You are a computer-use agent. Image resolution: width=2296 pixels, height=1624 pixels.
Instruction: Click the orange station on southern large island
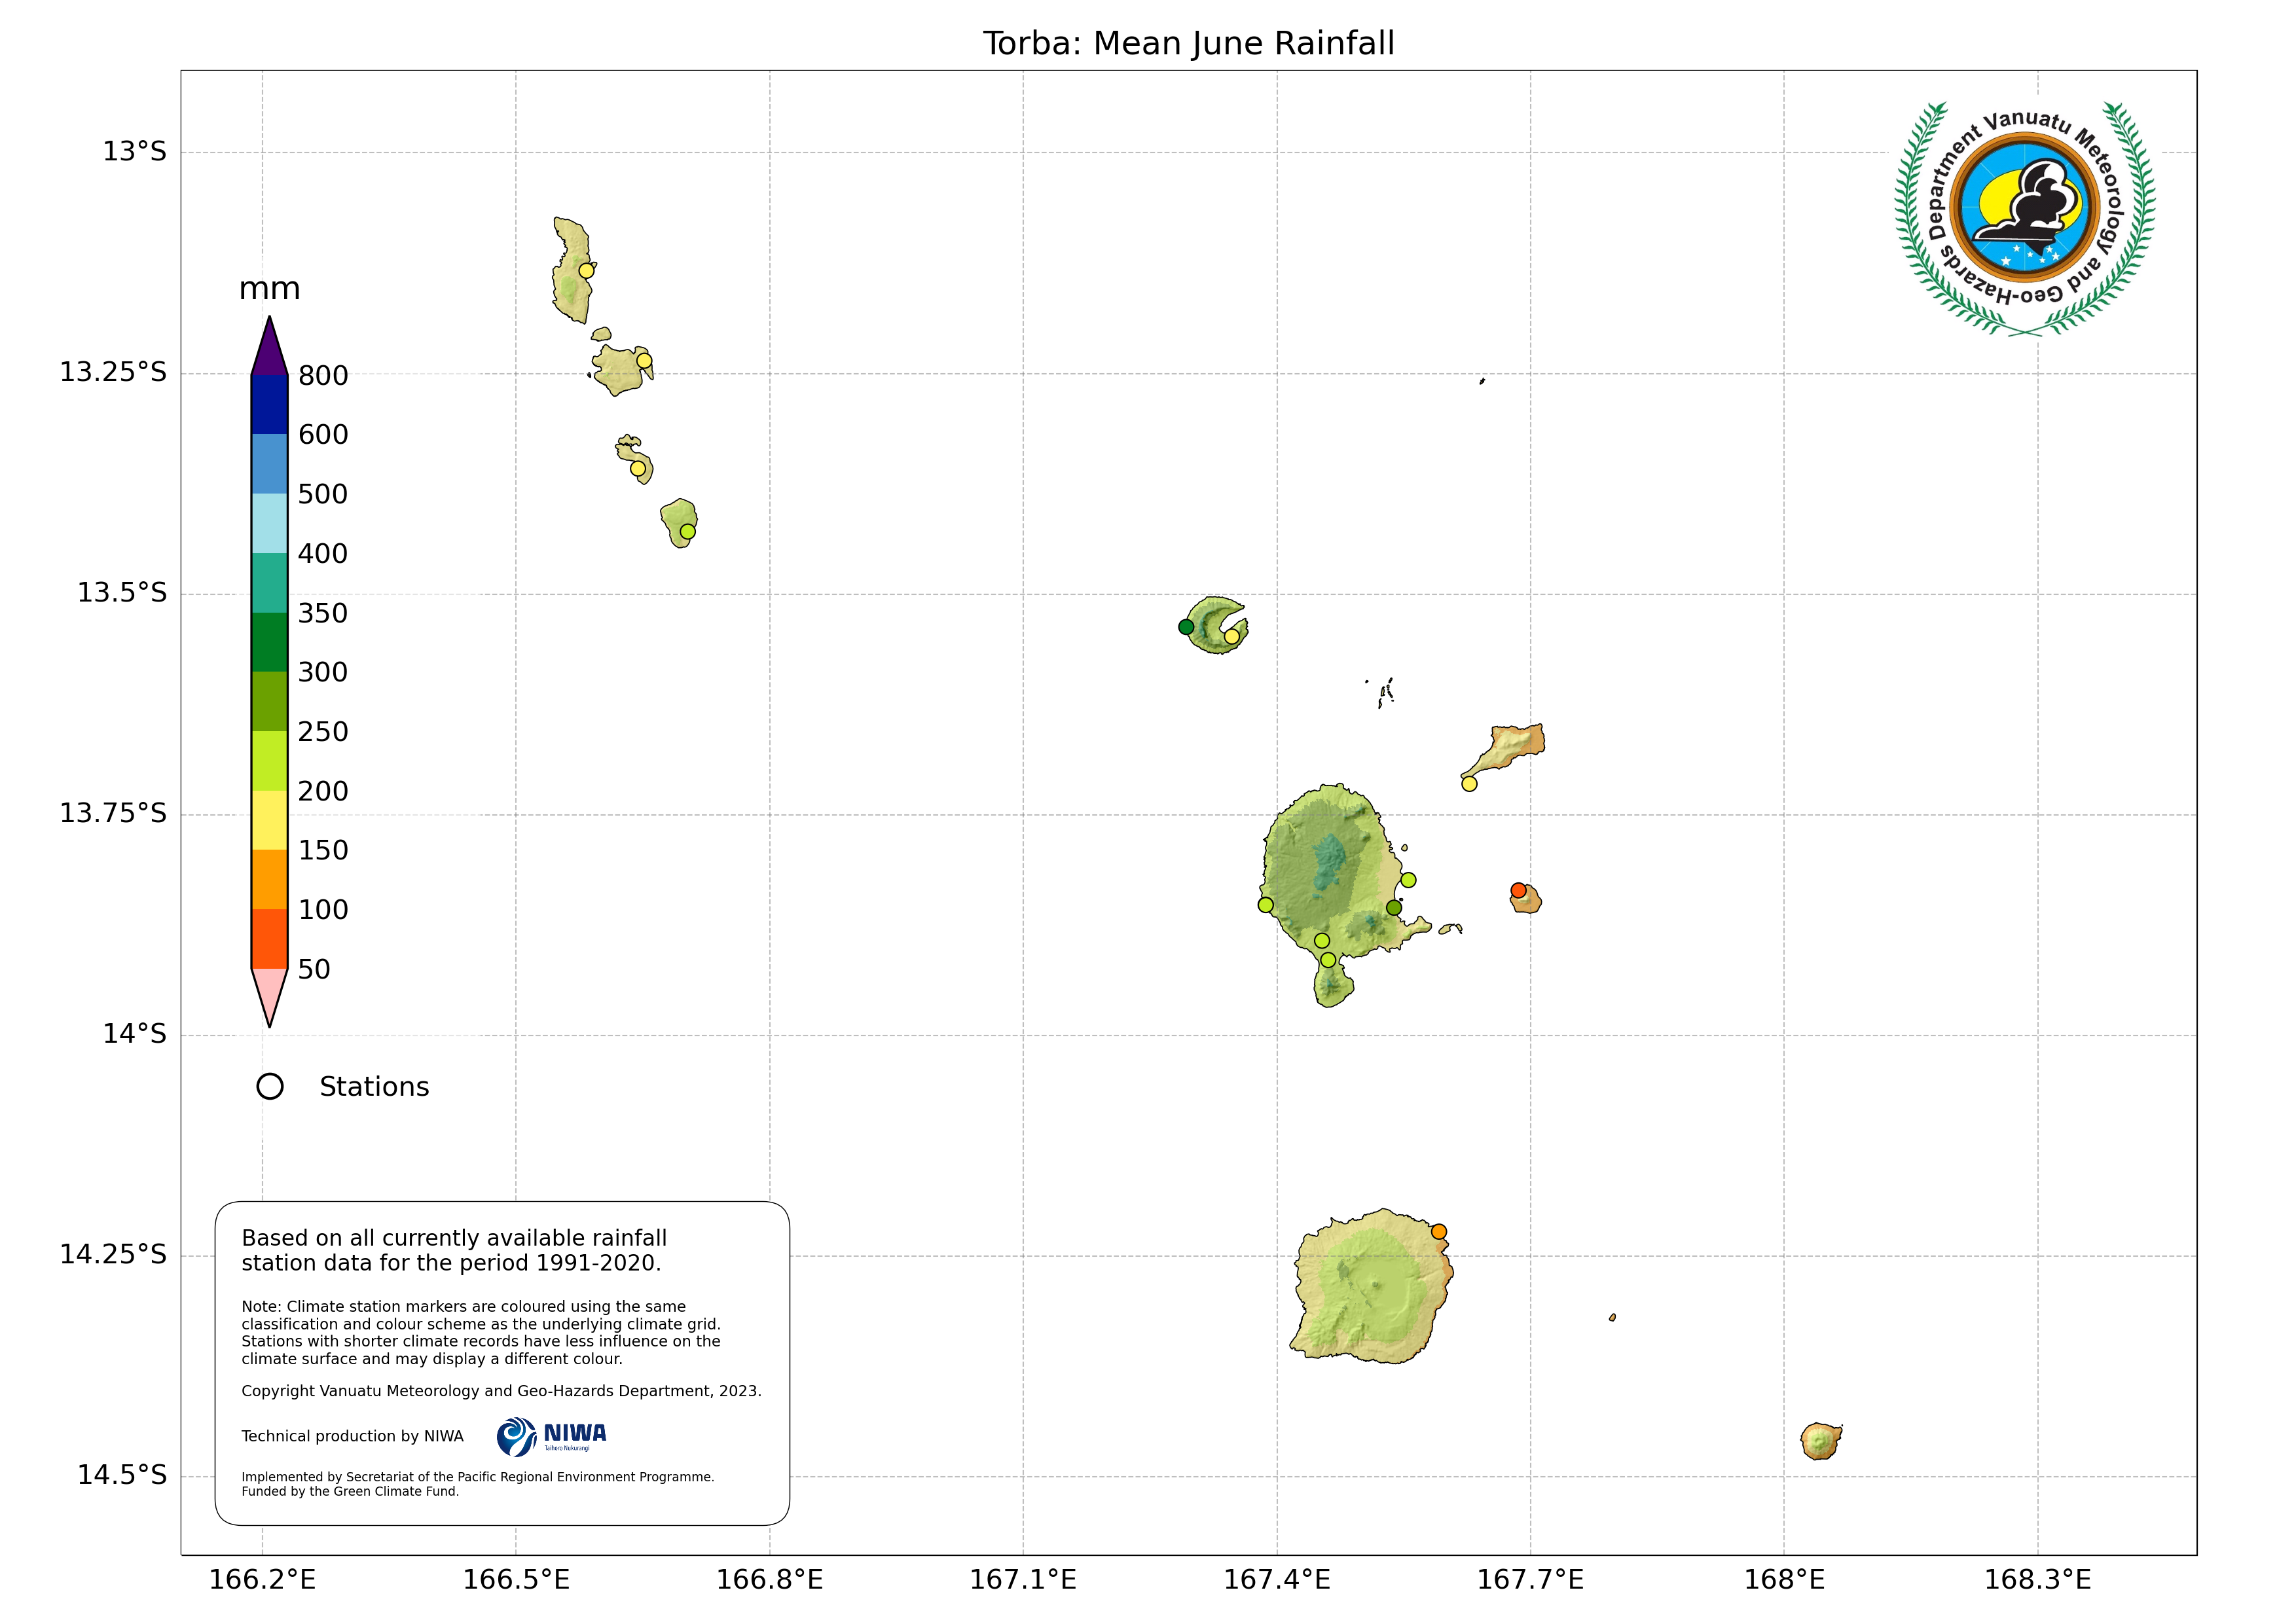point(1439,1232)
